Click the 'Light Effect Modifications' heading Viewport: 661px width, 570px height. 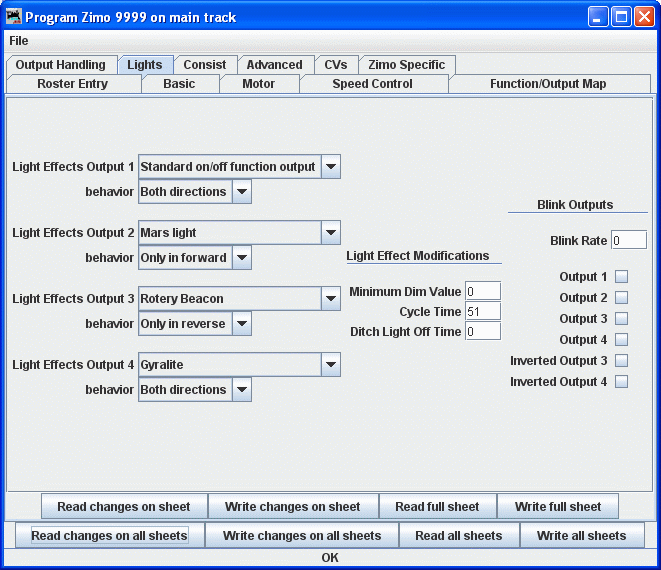418,256
